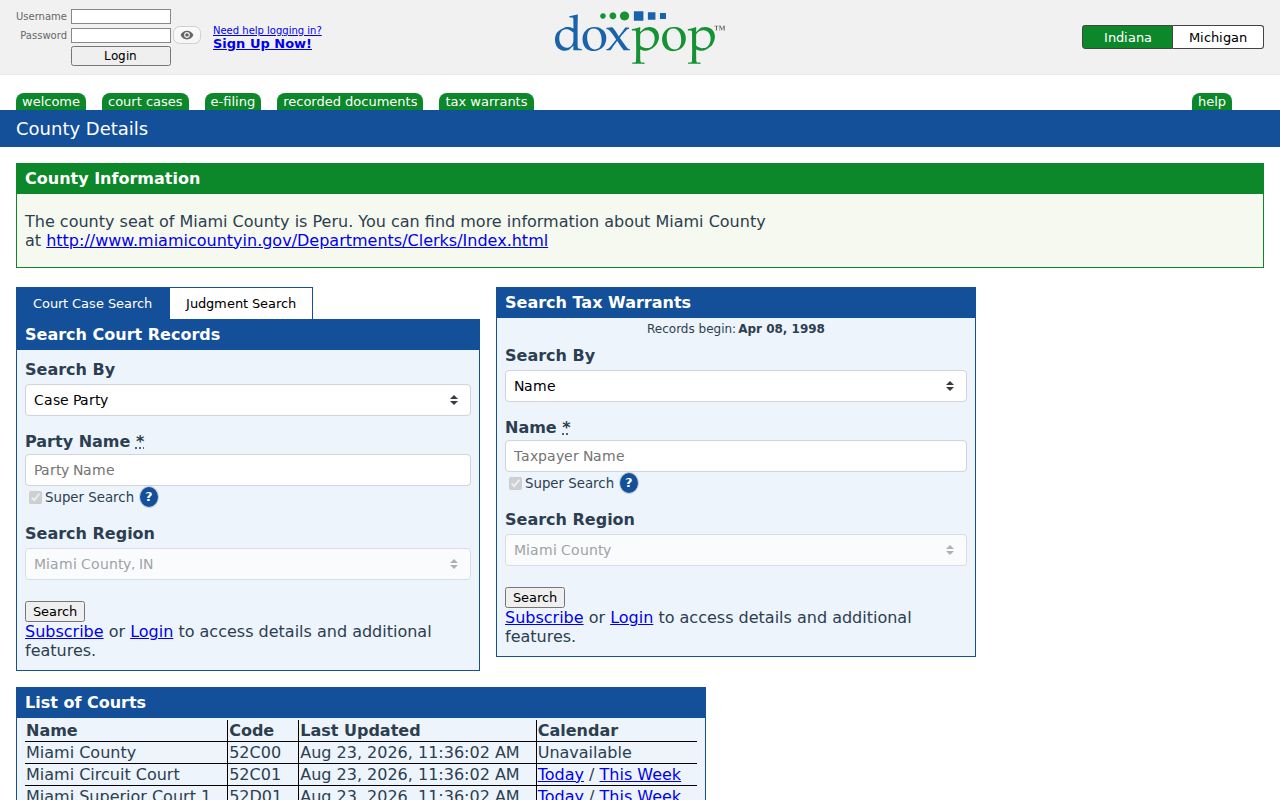Open the Miami County, IN region dropdown
Screen dimensions: 1280x800
click(248, 564)
